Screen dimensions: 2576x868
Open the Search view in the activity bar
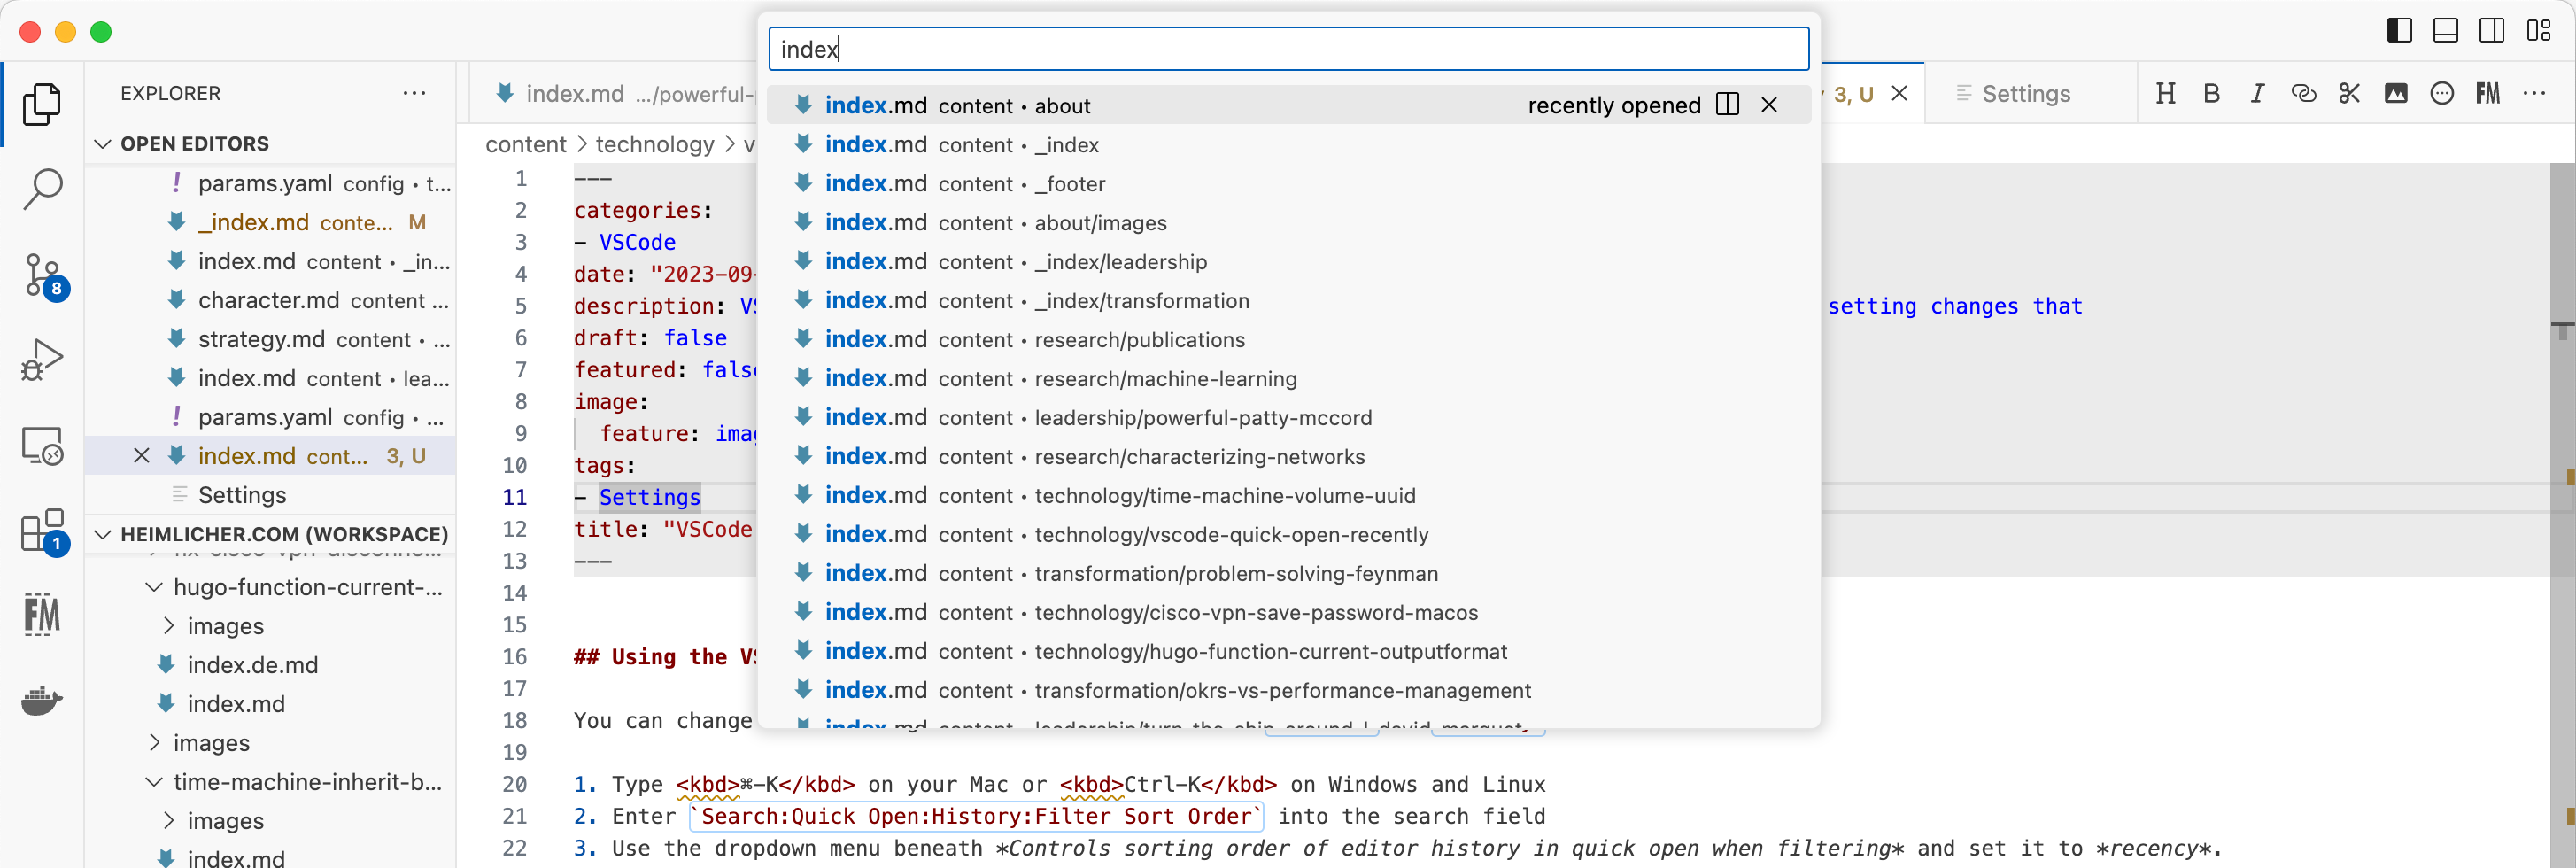pyautogui.click(x=43, y=189)
